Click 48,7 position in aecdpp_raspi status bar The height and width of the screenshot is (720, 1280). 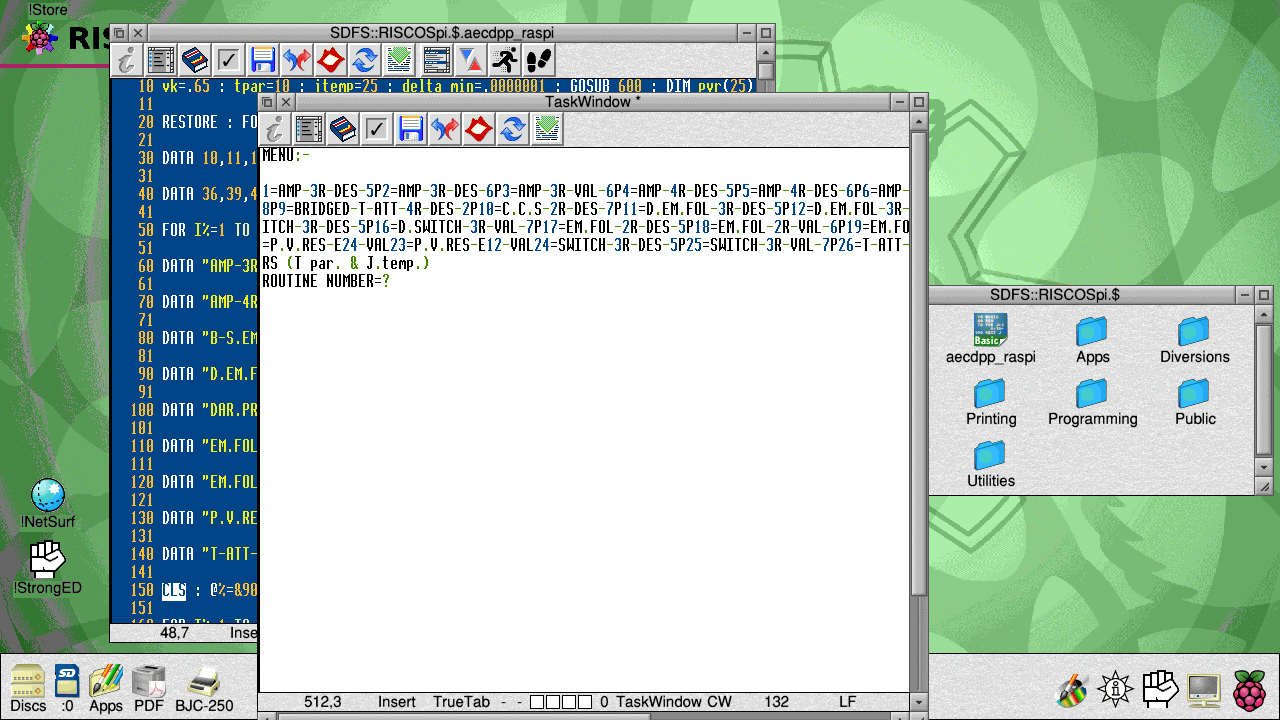(x=175, y=632)
